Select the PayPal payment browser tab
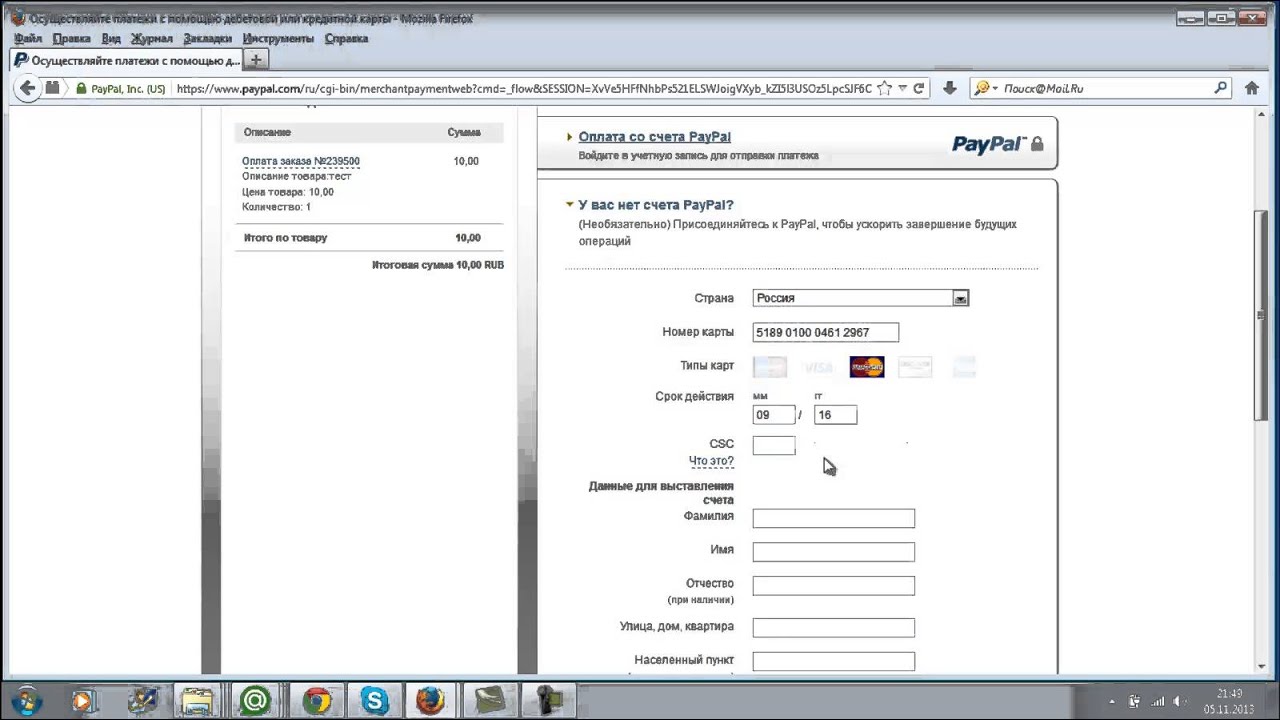 click(126, 61)
